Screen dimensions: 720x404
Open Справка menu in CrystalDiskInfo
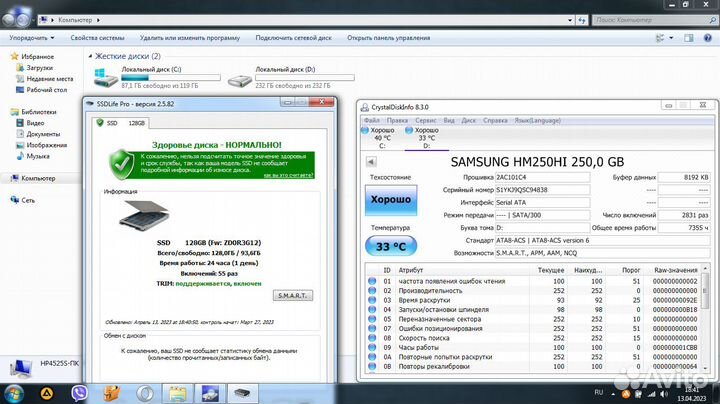(495, 120)
